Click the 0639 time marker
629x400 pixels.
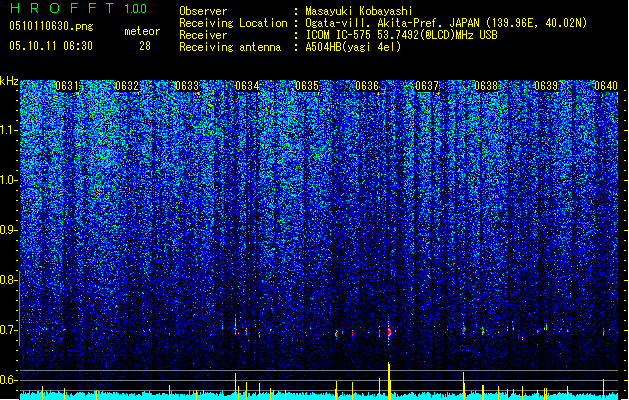[546, 86]
